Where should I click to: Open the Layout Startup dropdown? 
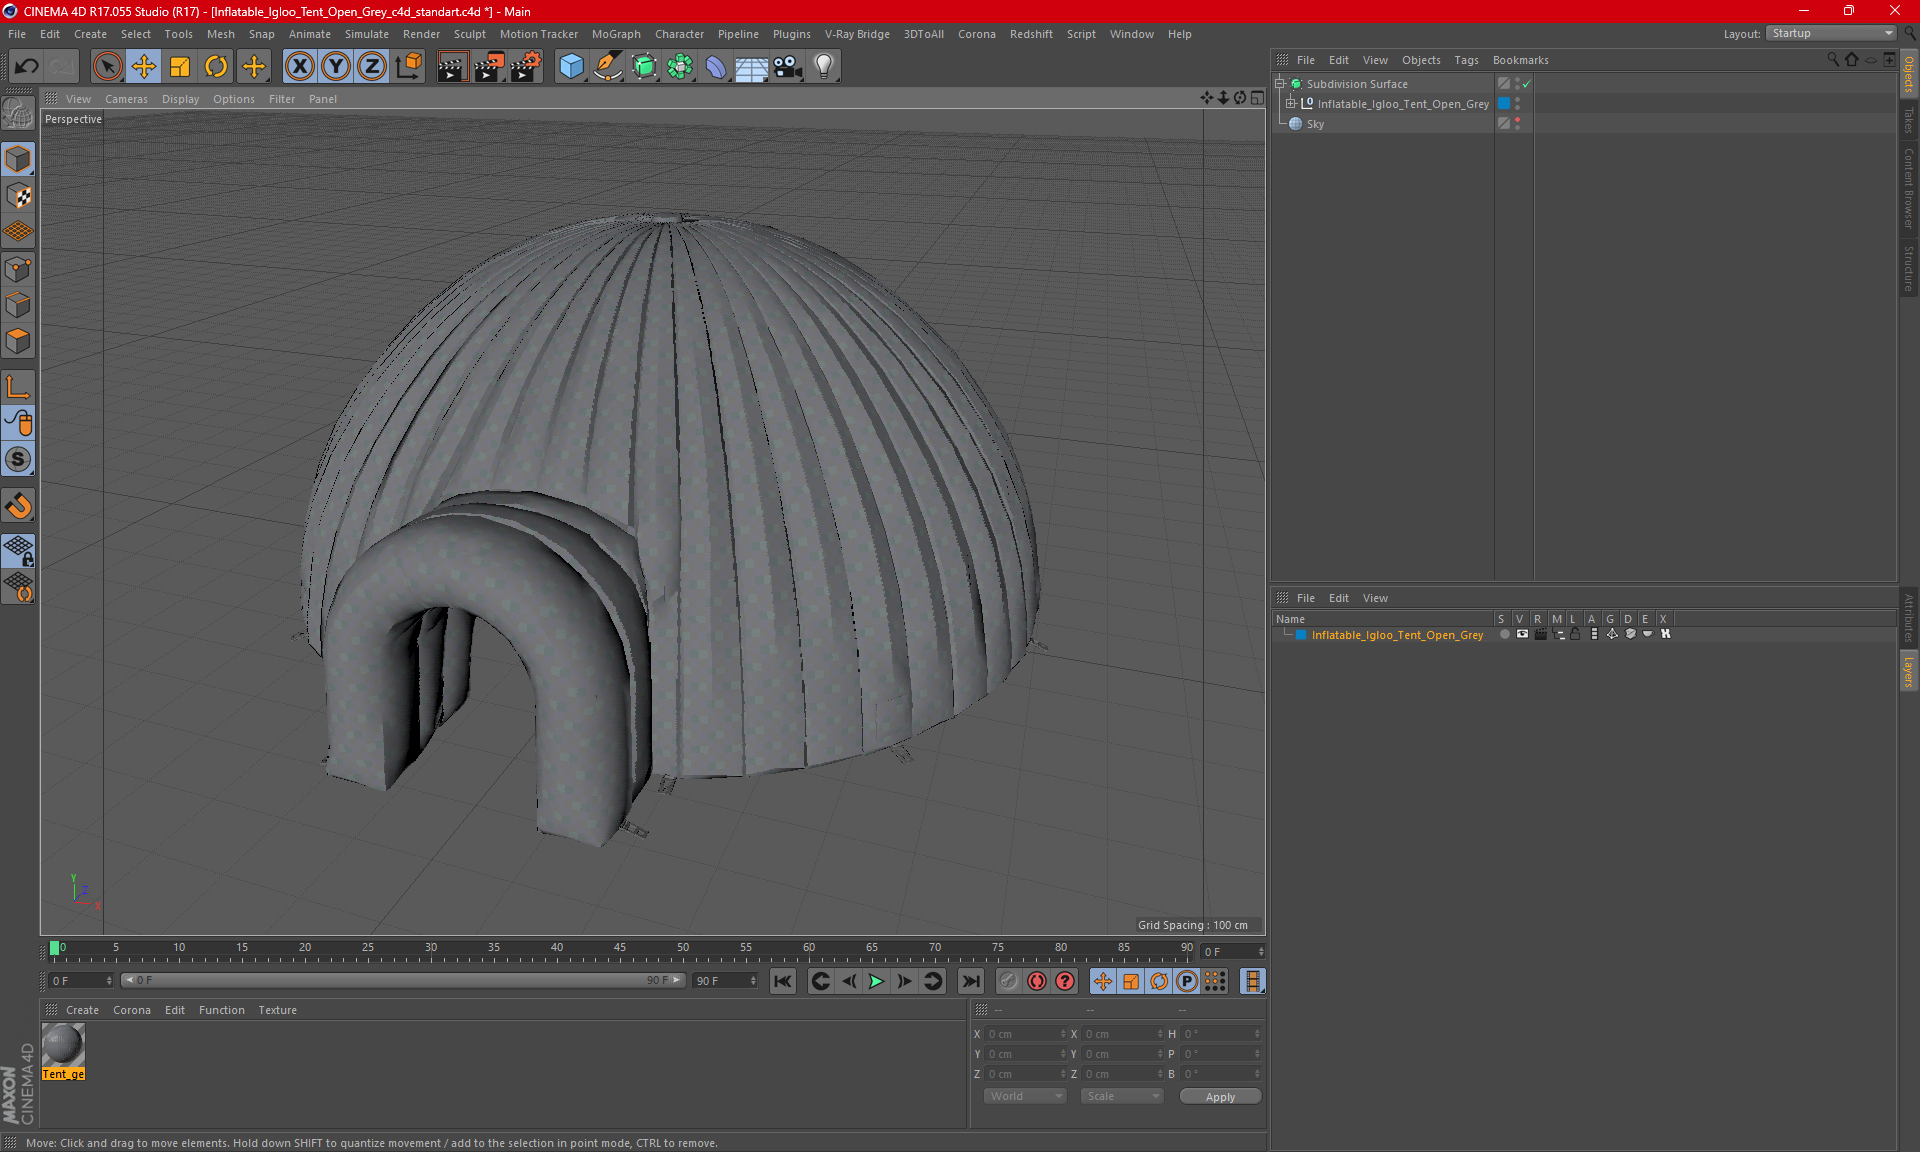pyautogui.click(x=1832, y=33)
